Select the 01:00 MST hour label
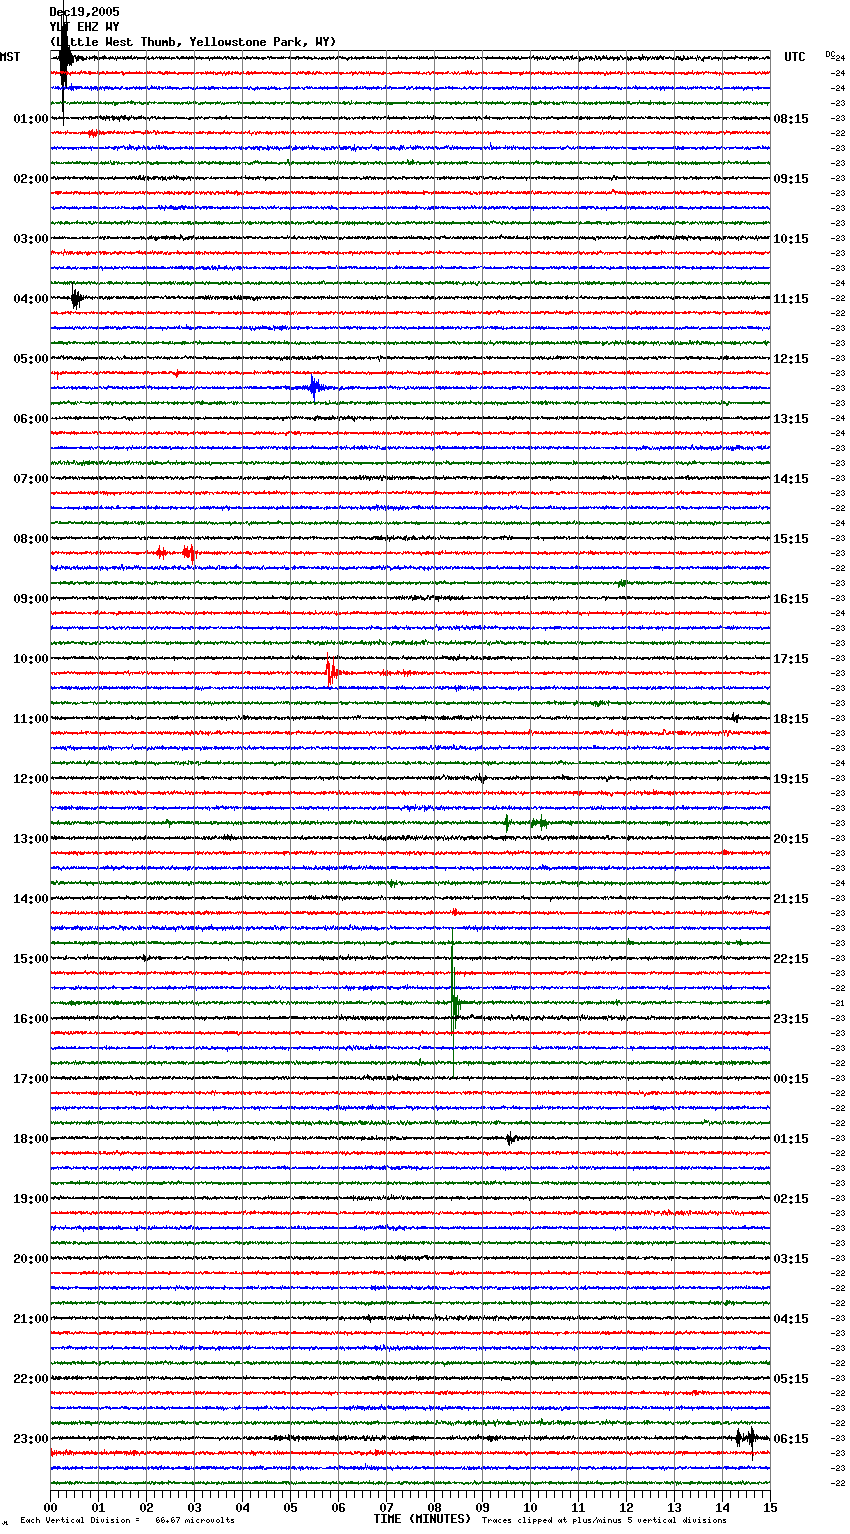This screenshot has width=850, height=1534. point(31,119)
